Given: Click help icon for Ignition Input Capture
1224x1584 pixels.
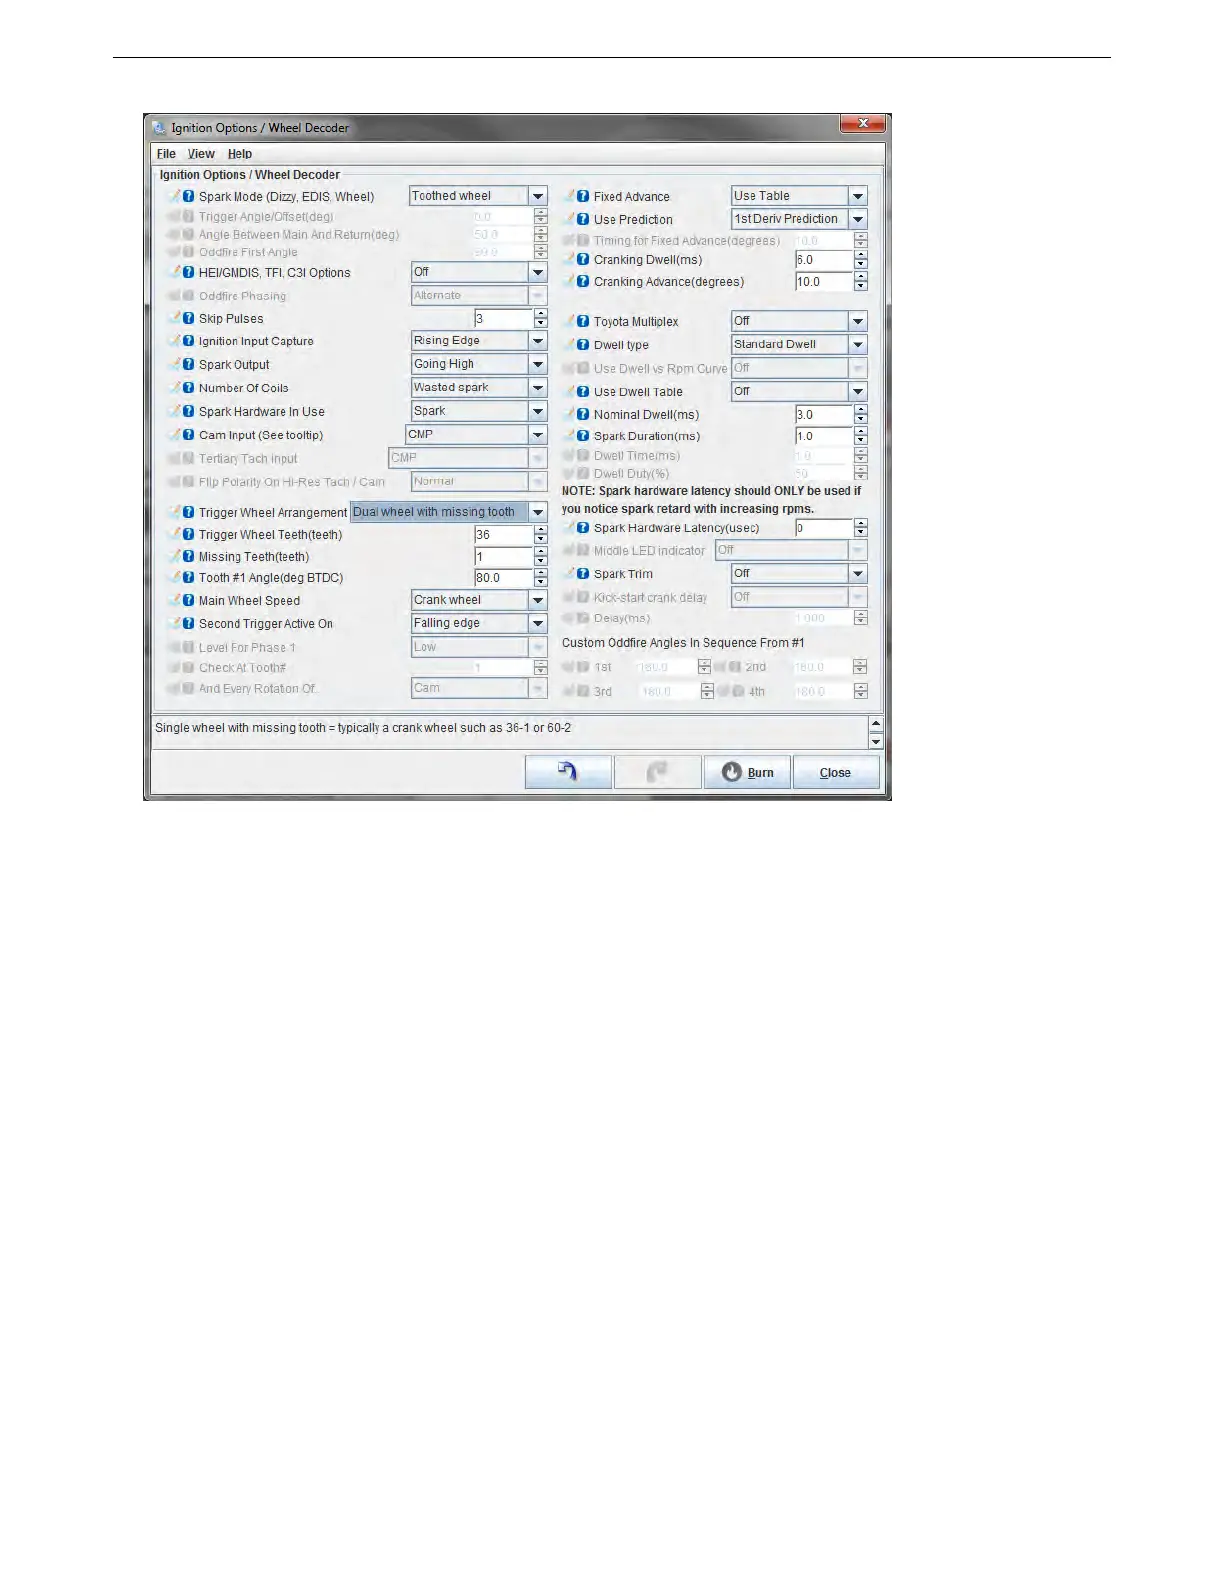Looking at the screenshot, I should point(188,341).
